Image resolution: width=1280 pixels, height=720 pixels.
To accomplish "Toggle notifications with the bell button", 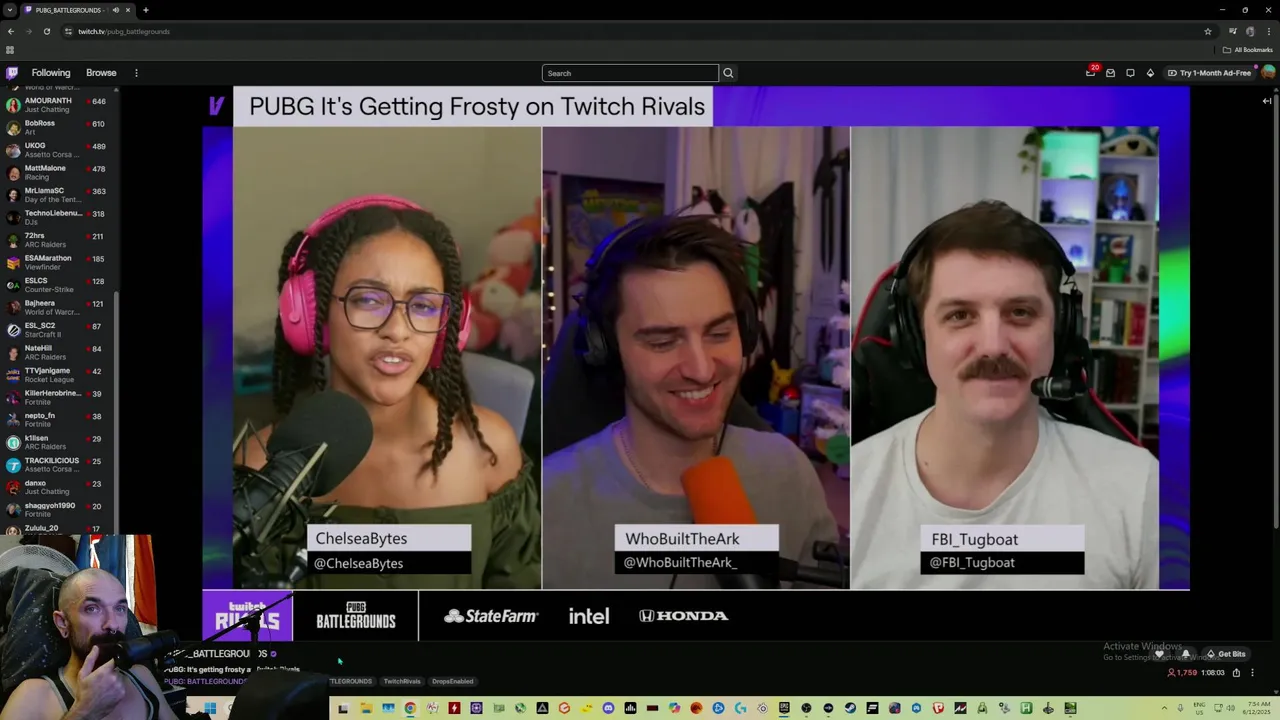I will (1186, 654).
